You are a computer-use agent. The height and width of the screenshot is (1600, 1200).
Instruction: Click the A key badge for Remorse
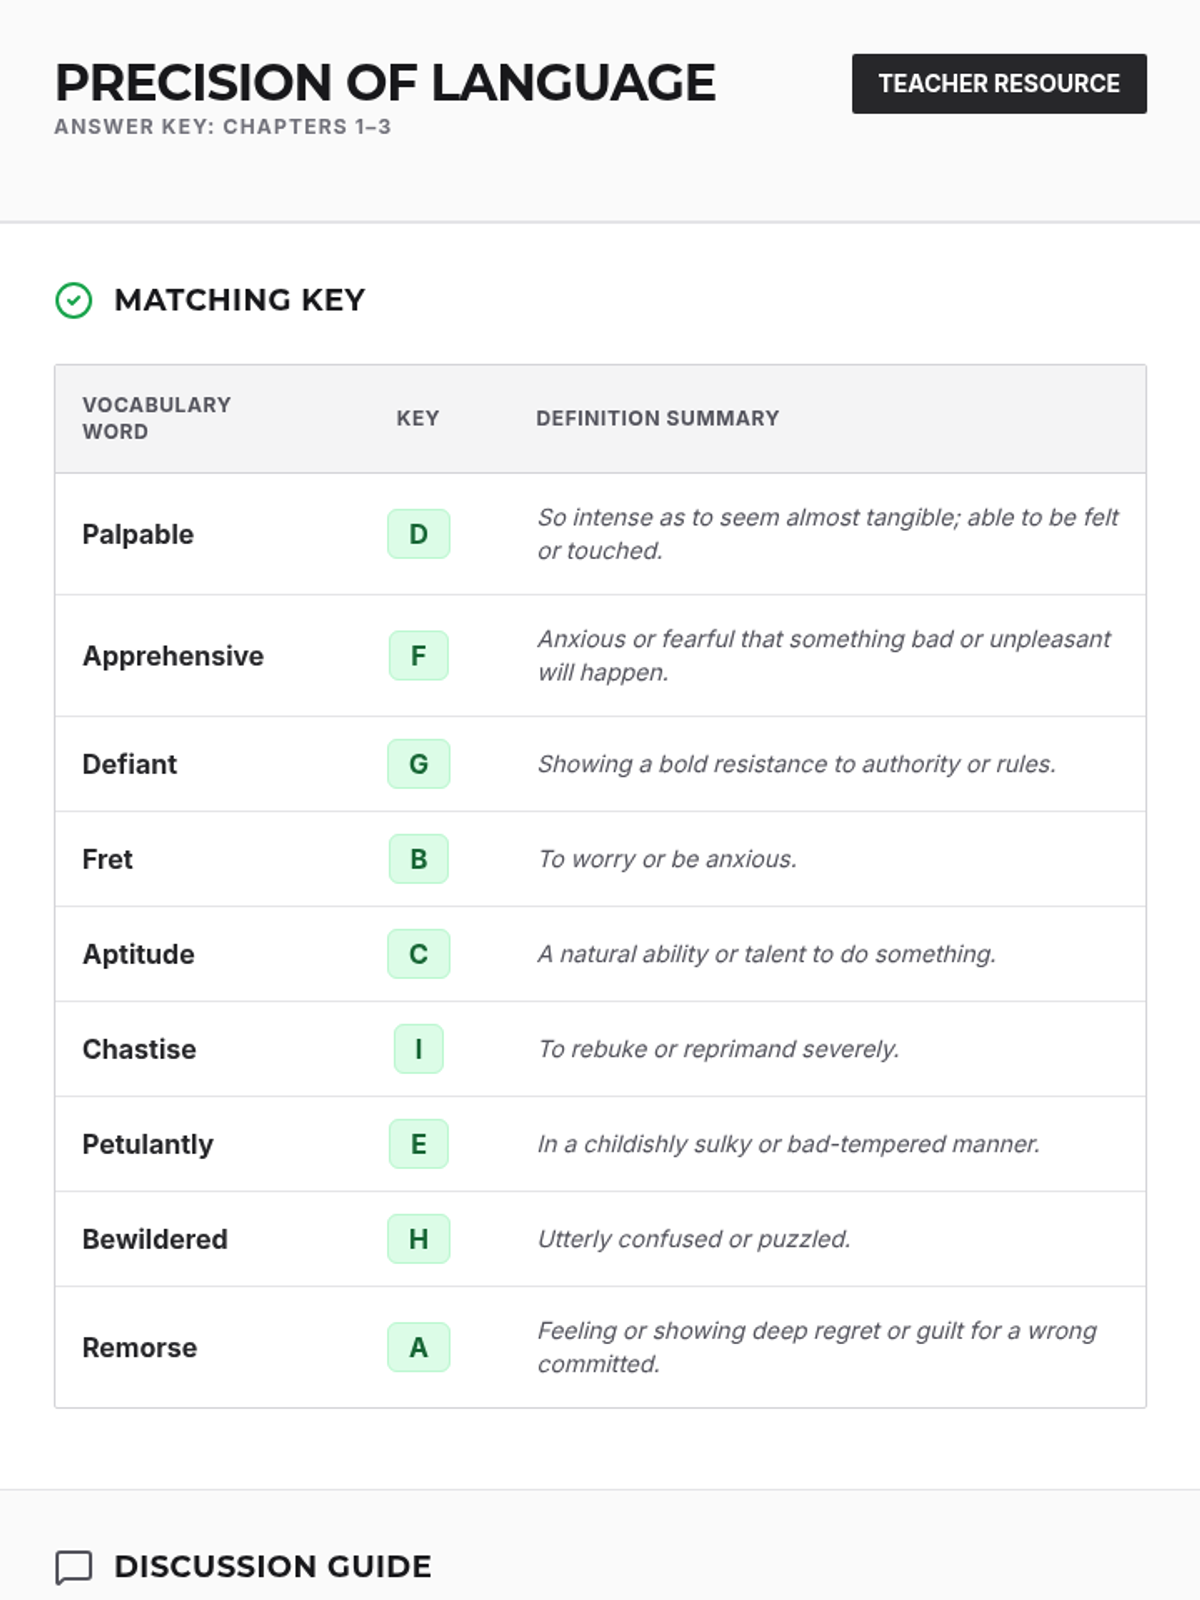click(x=418, y=1348)
